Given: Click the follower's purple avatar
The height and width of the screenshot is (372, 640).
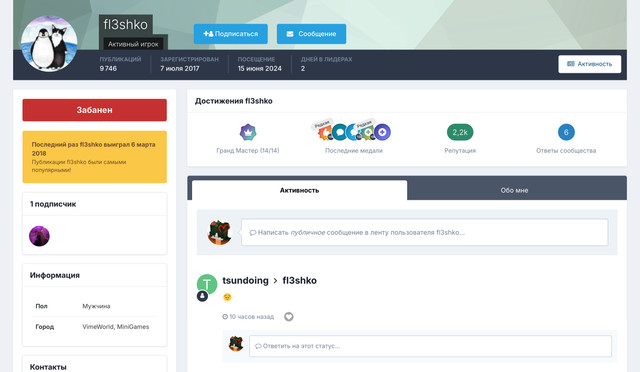Looking at the screenshot, I should (x=39, y=236).
